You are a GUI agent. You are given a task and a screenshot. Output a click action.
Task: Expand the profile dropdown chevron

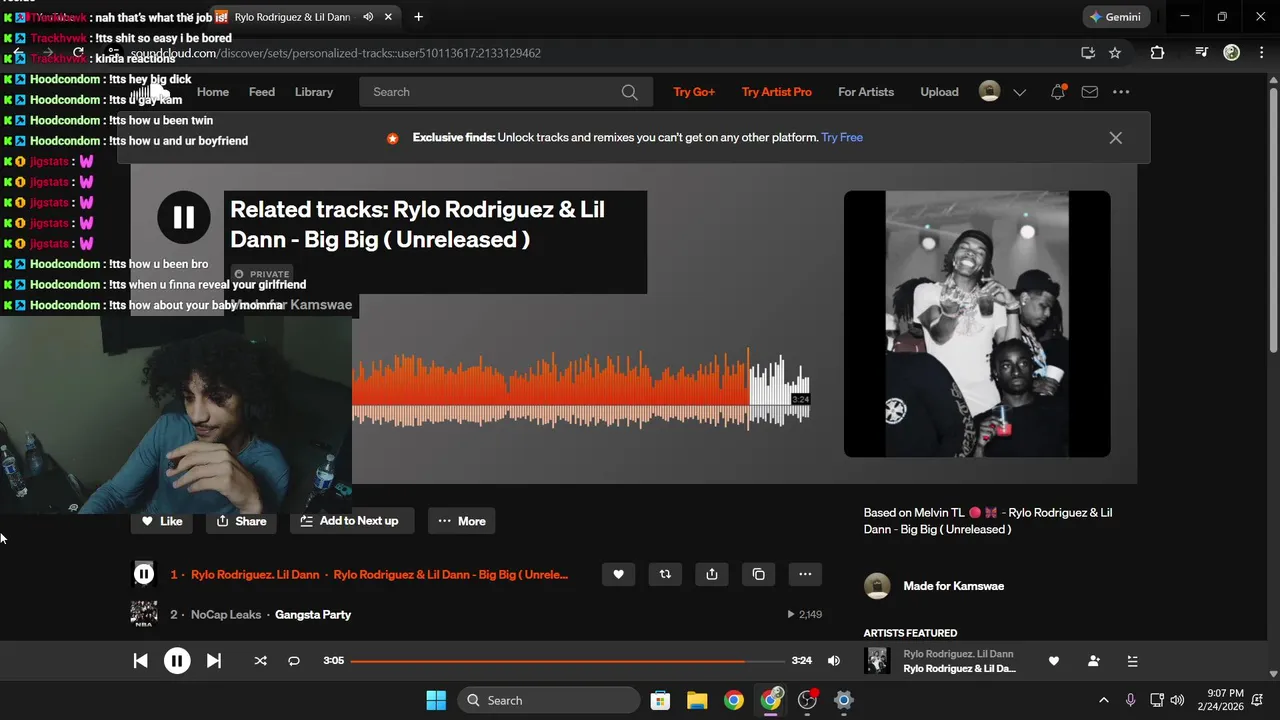click(x=1020, y=92)
